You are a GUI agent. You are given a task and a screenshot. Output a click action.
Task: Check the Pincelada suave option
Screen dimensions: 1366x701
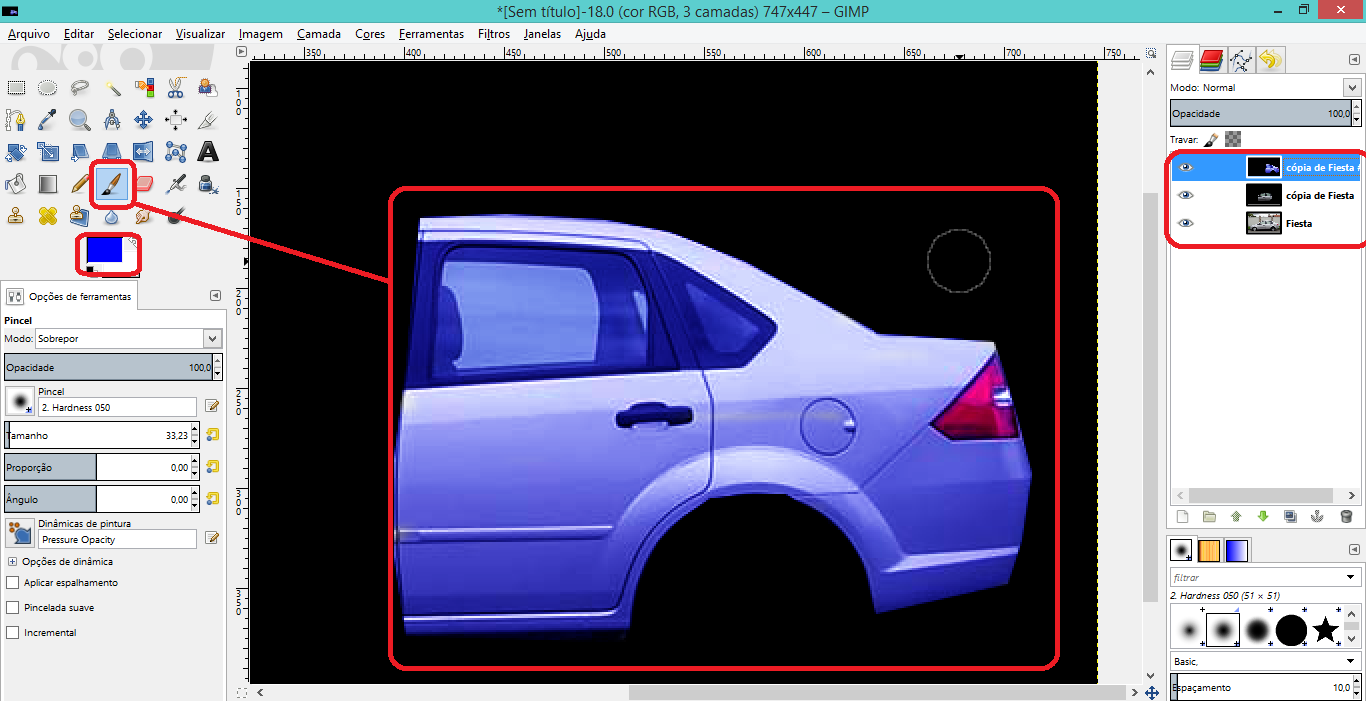13,608
